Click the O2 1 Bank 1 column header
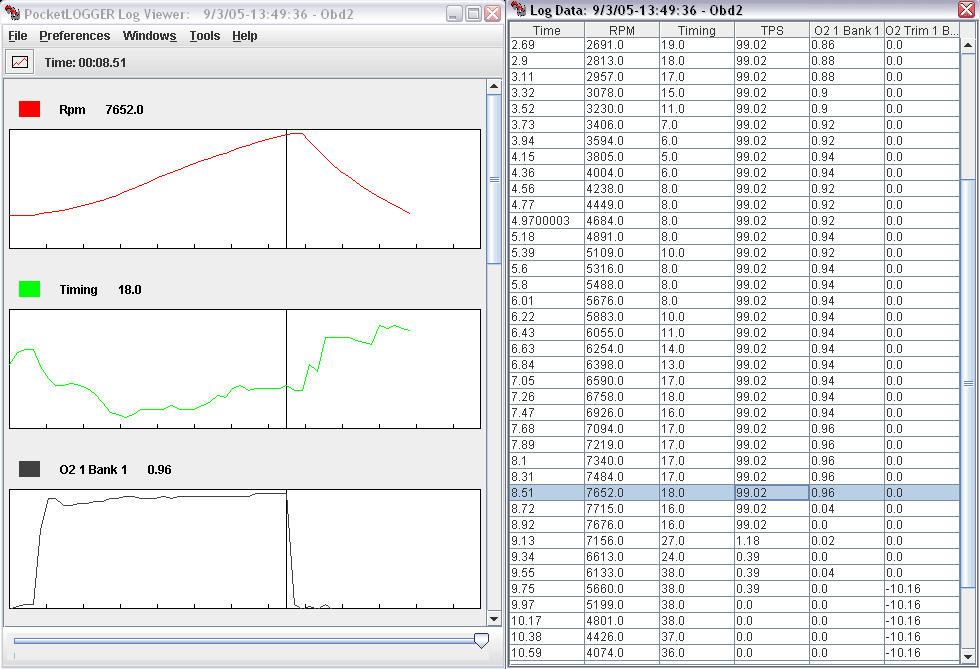The height and width of the screenshot is (669, 980). [847, 30]
